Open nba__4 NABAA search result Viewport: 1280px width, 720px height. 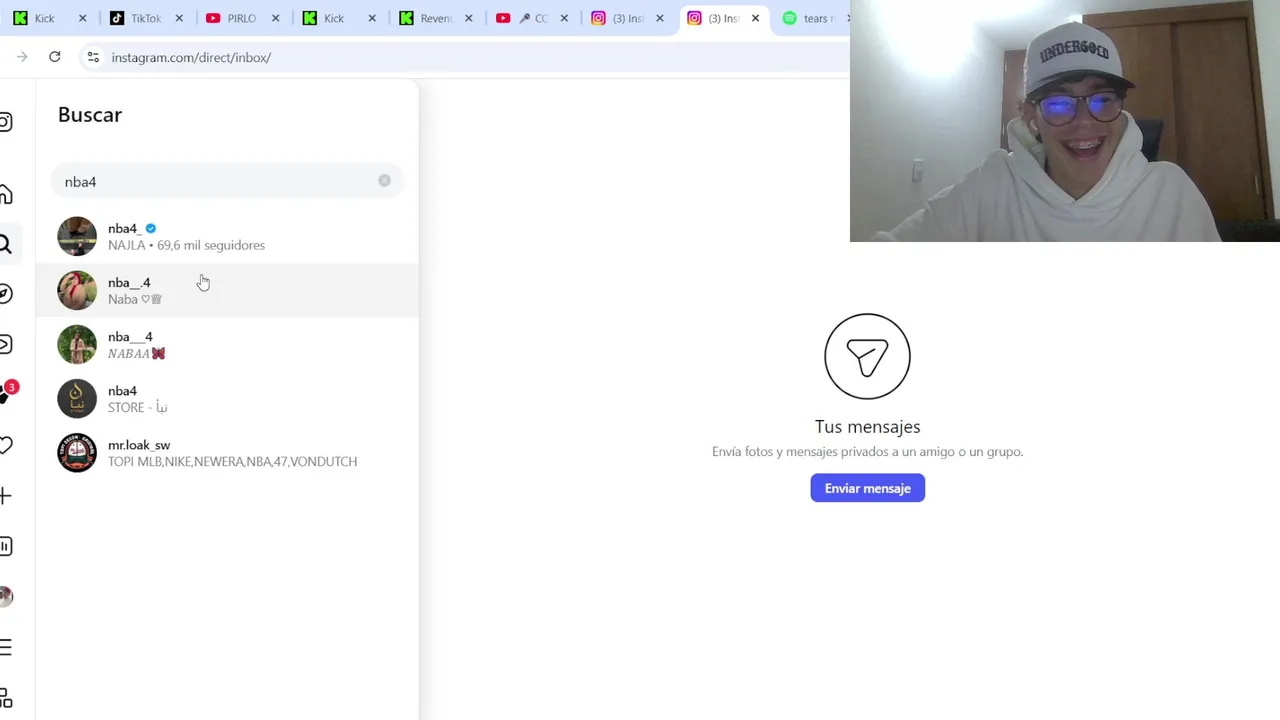coord(227,344)
